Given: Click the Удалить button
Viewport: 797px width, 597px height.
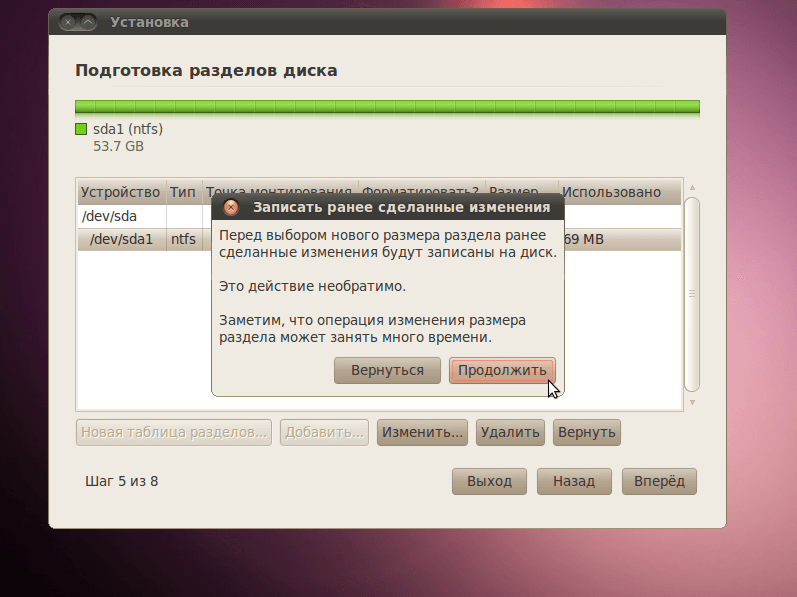Looking at the screenshot, I should (510, 432).
